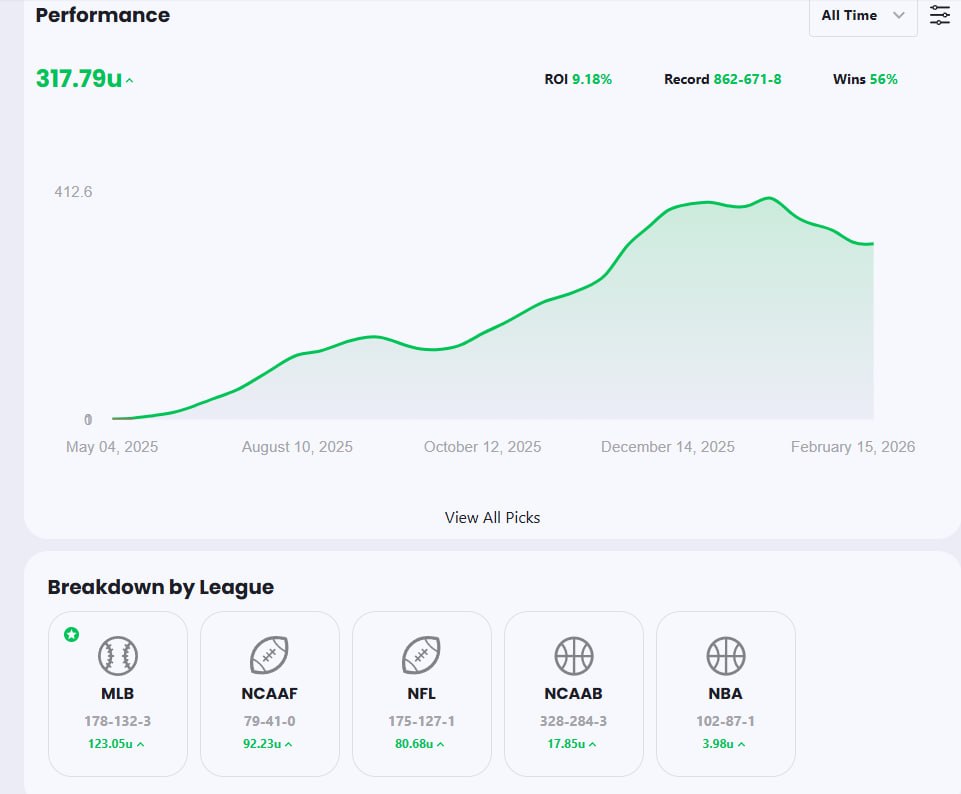The height and width of the screenshot is (794, 961).
Task: Click the 317.79u total units figure
Action: 79,78
